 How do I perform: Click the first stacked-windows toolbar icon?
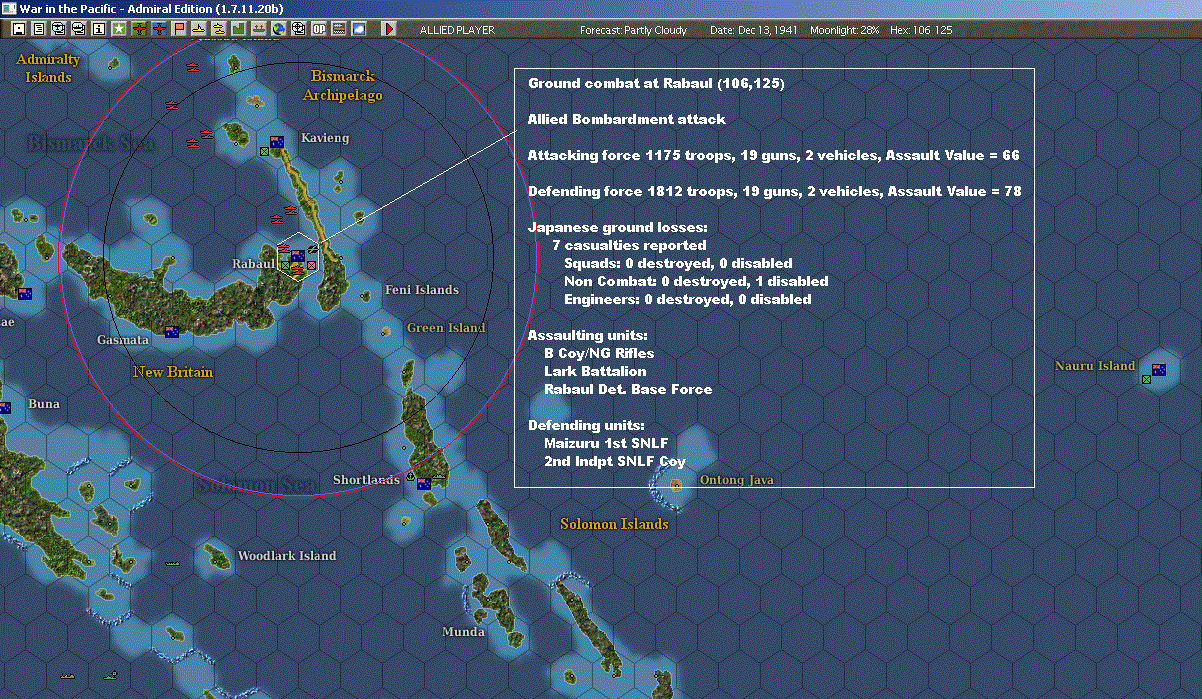pos(59,30)
